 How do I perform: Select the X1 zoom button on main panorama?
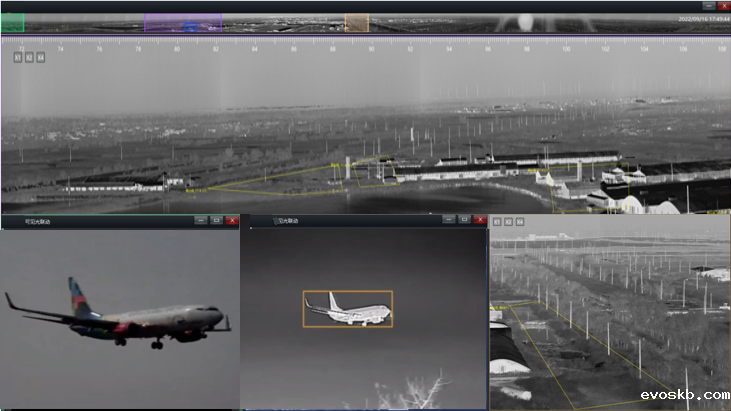(18, 57)
